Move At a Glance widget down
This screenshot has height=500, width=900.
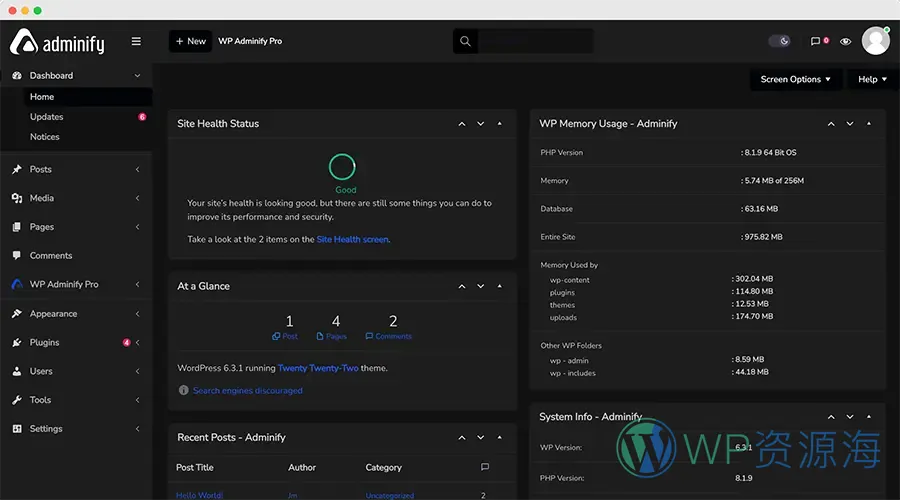tap(480, 286)
